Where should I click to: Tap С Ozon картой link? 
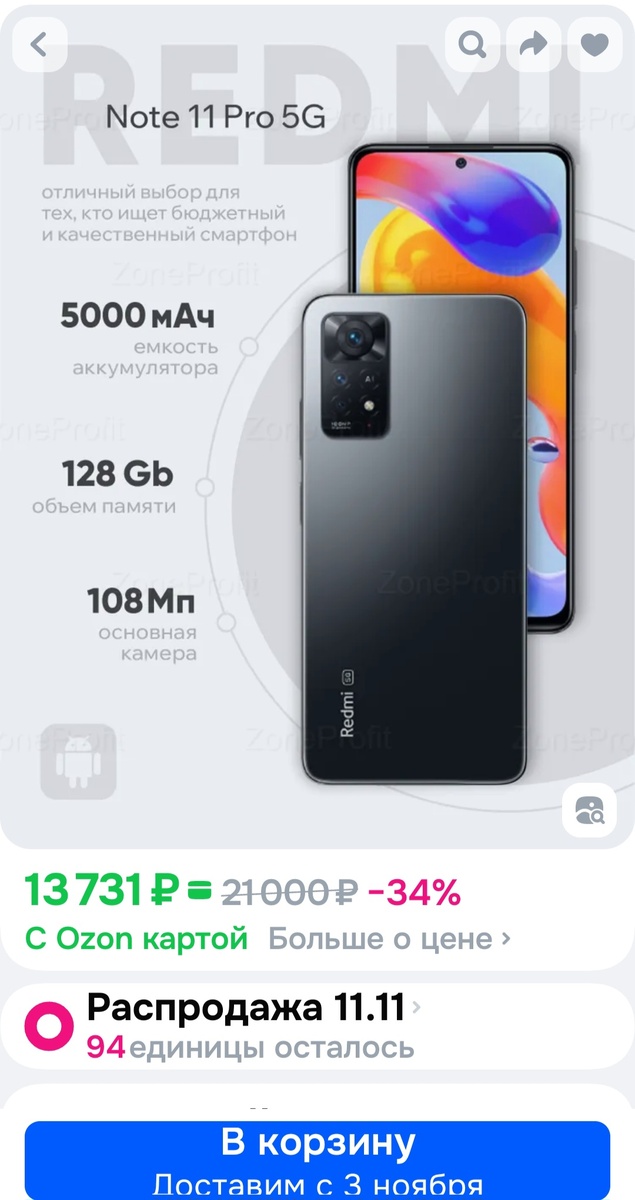click(x=137, y=939)
